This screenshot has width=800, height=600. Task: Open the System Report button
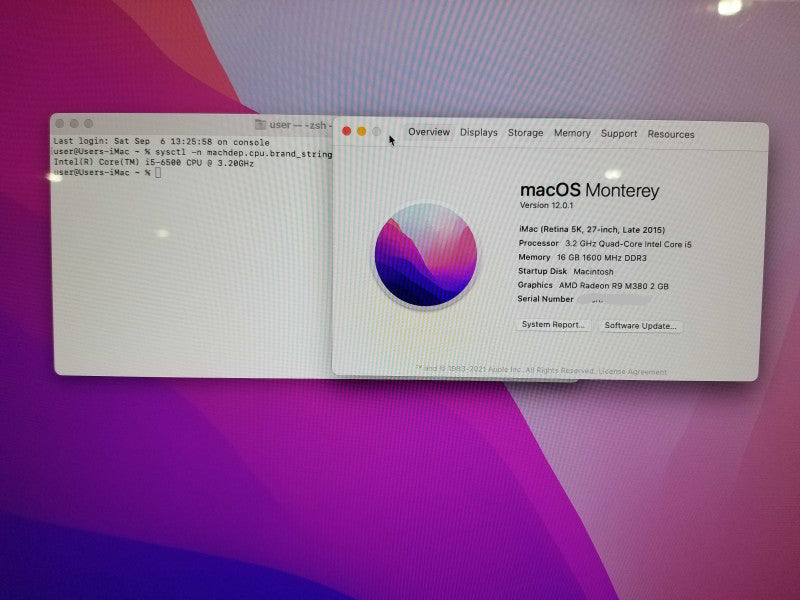[x=553, y=324]
